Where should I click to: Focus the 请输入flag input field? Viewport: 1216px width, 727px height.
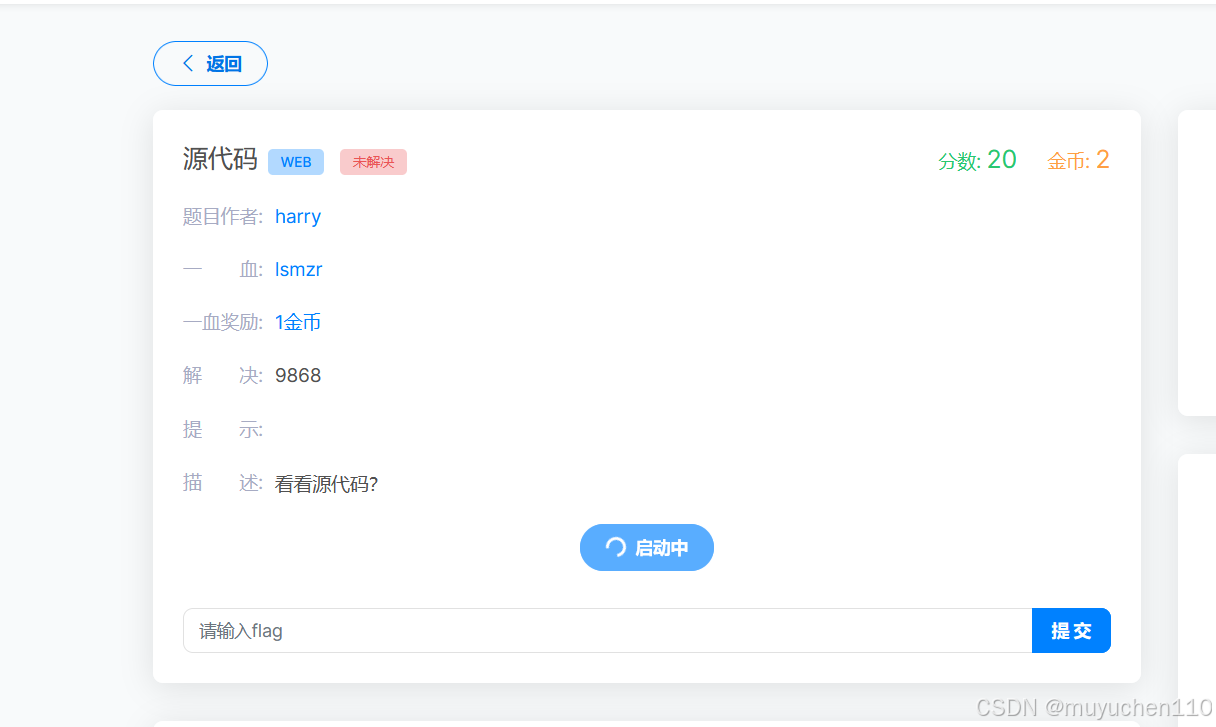click(607, 631)
